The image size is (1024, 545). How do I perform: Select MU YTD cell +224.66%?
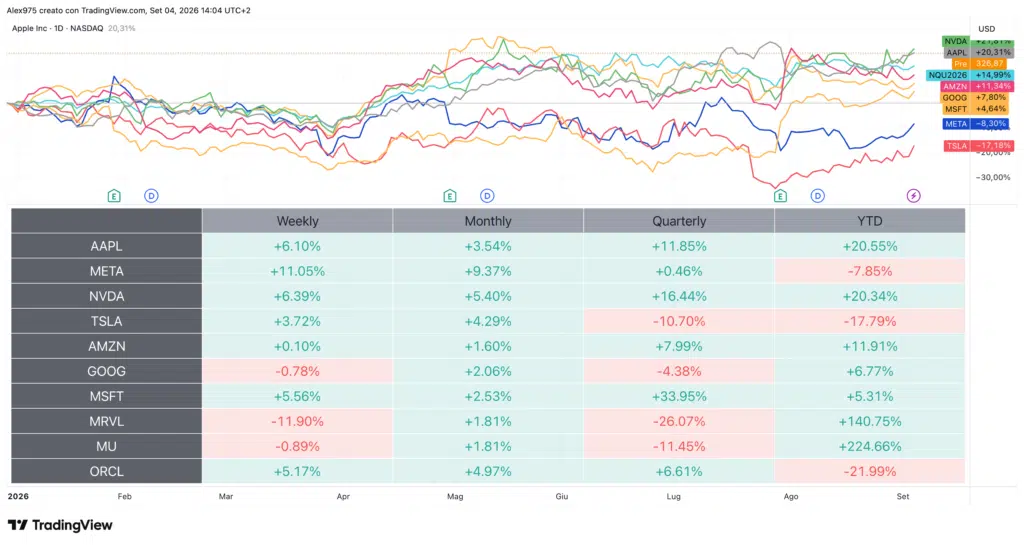coord(869,446)
